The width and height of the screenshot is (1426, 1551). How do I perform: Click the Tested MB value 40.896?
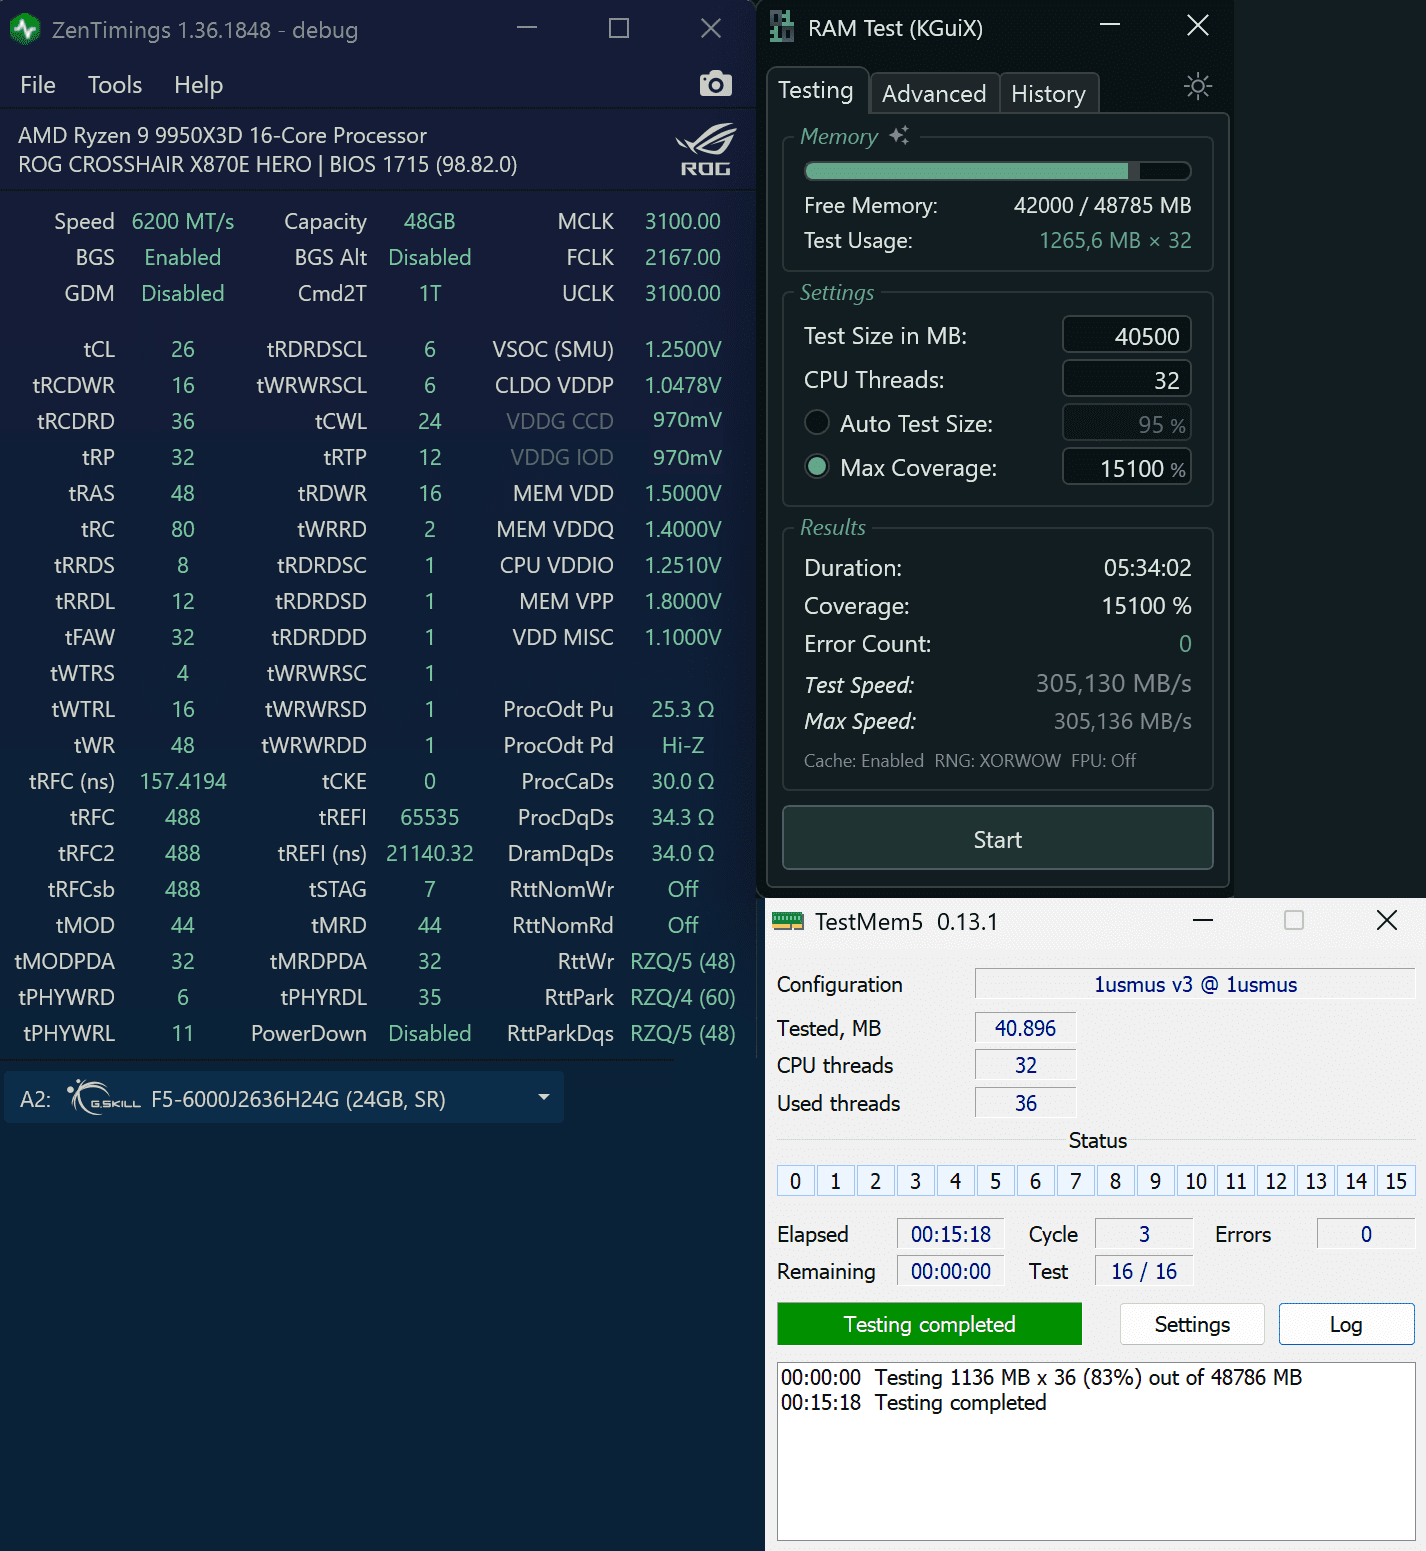[1025, 1027]
